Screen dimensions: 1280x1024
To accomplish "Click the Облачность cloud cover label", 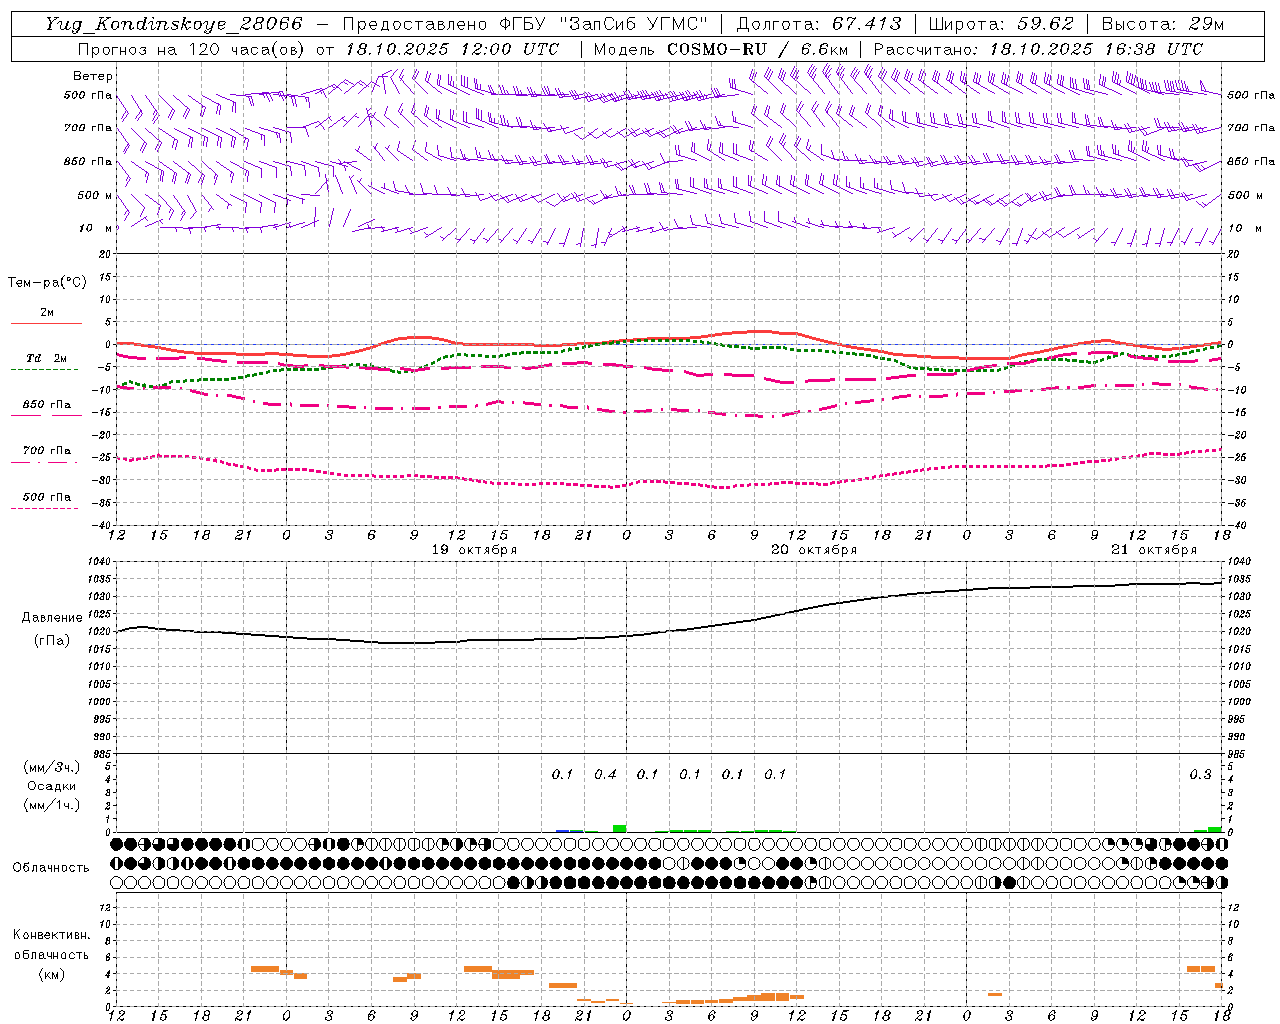I will point(51,867).
